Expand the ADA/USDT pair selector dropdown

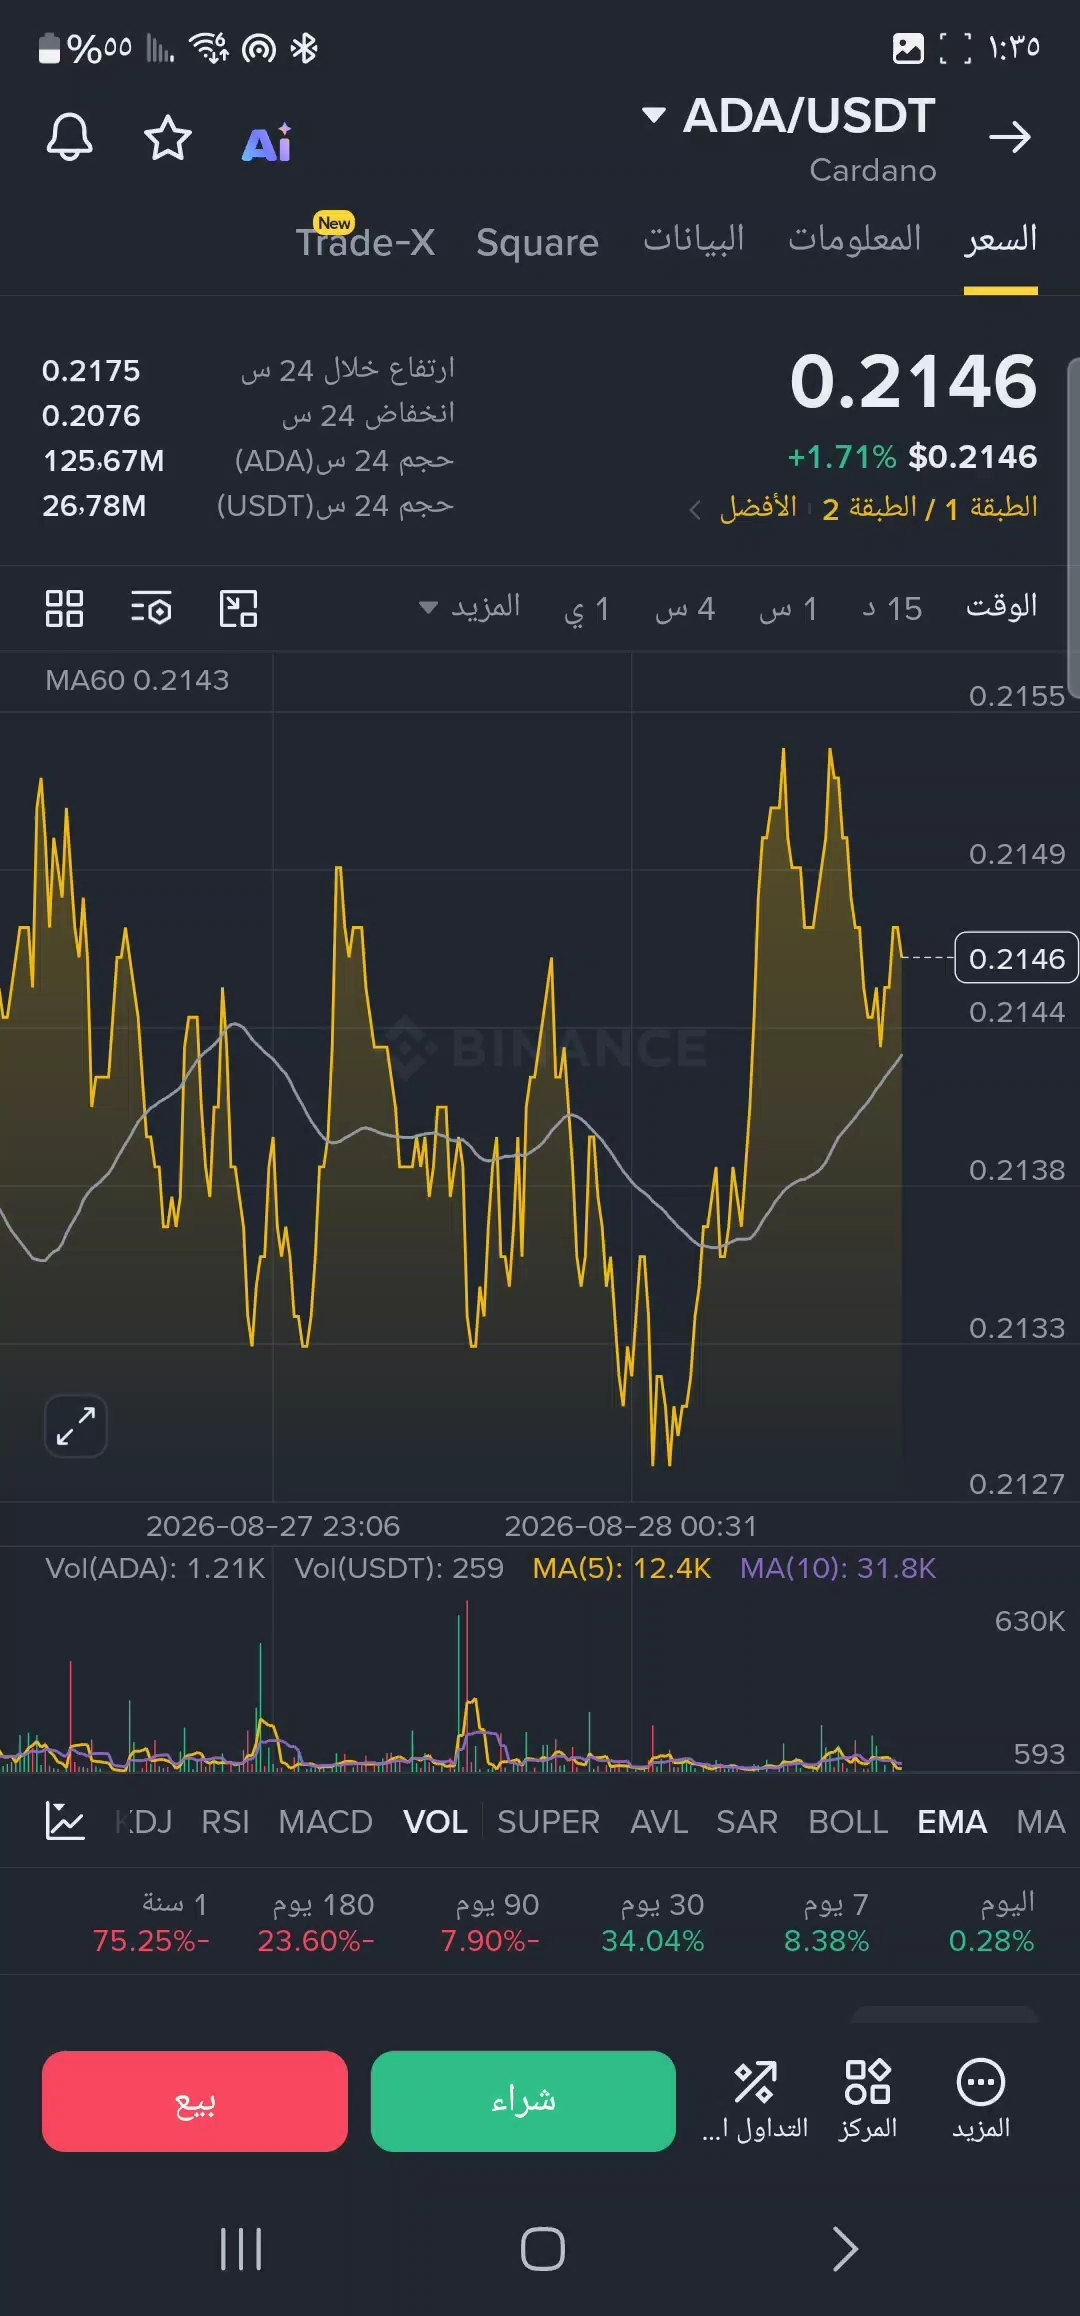coord(654,115)
